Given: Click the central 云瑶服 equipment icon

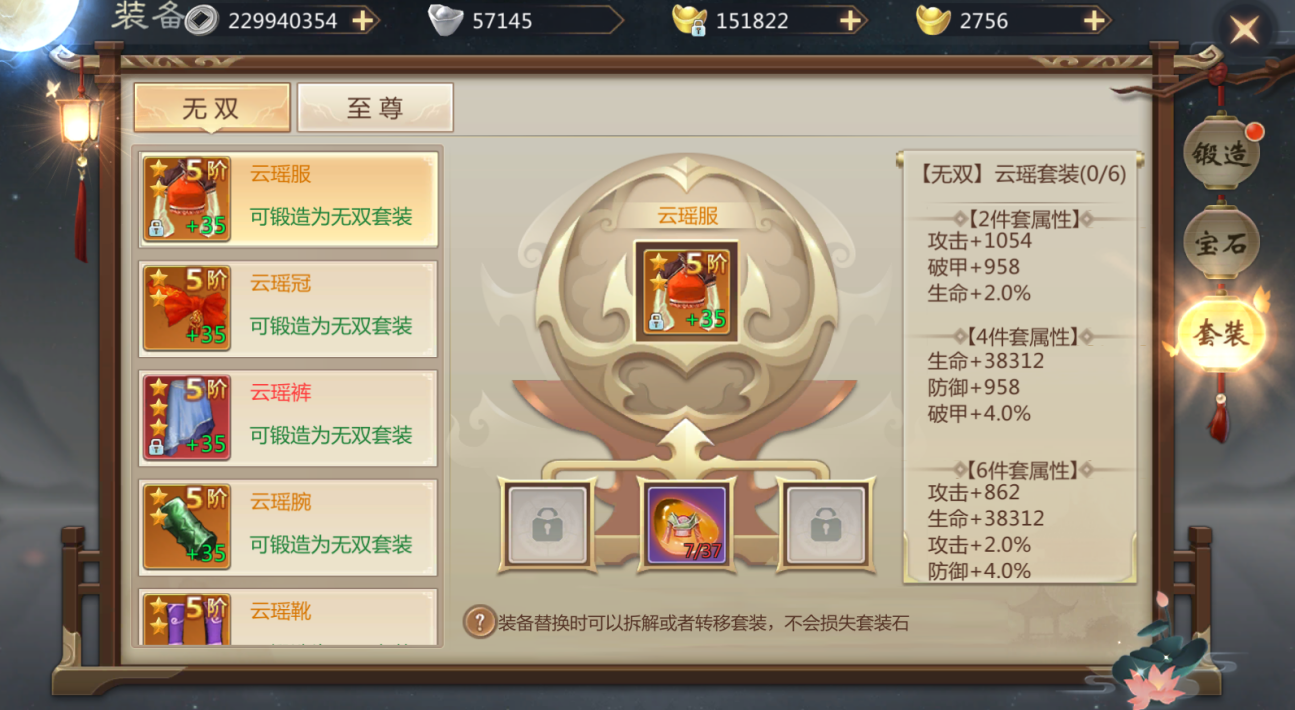Looking at the screenshot, I should (687, 291).
